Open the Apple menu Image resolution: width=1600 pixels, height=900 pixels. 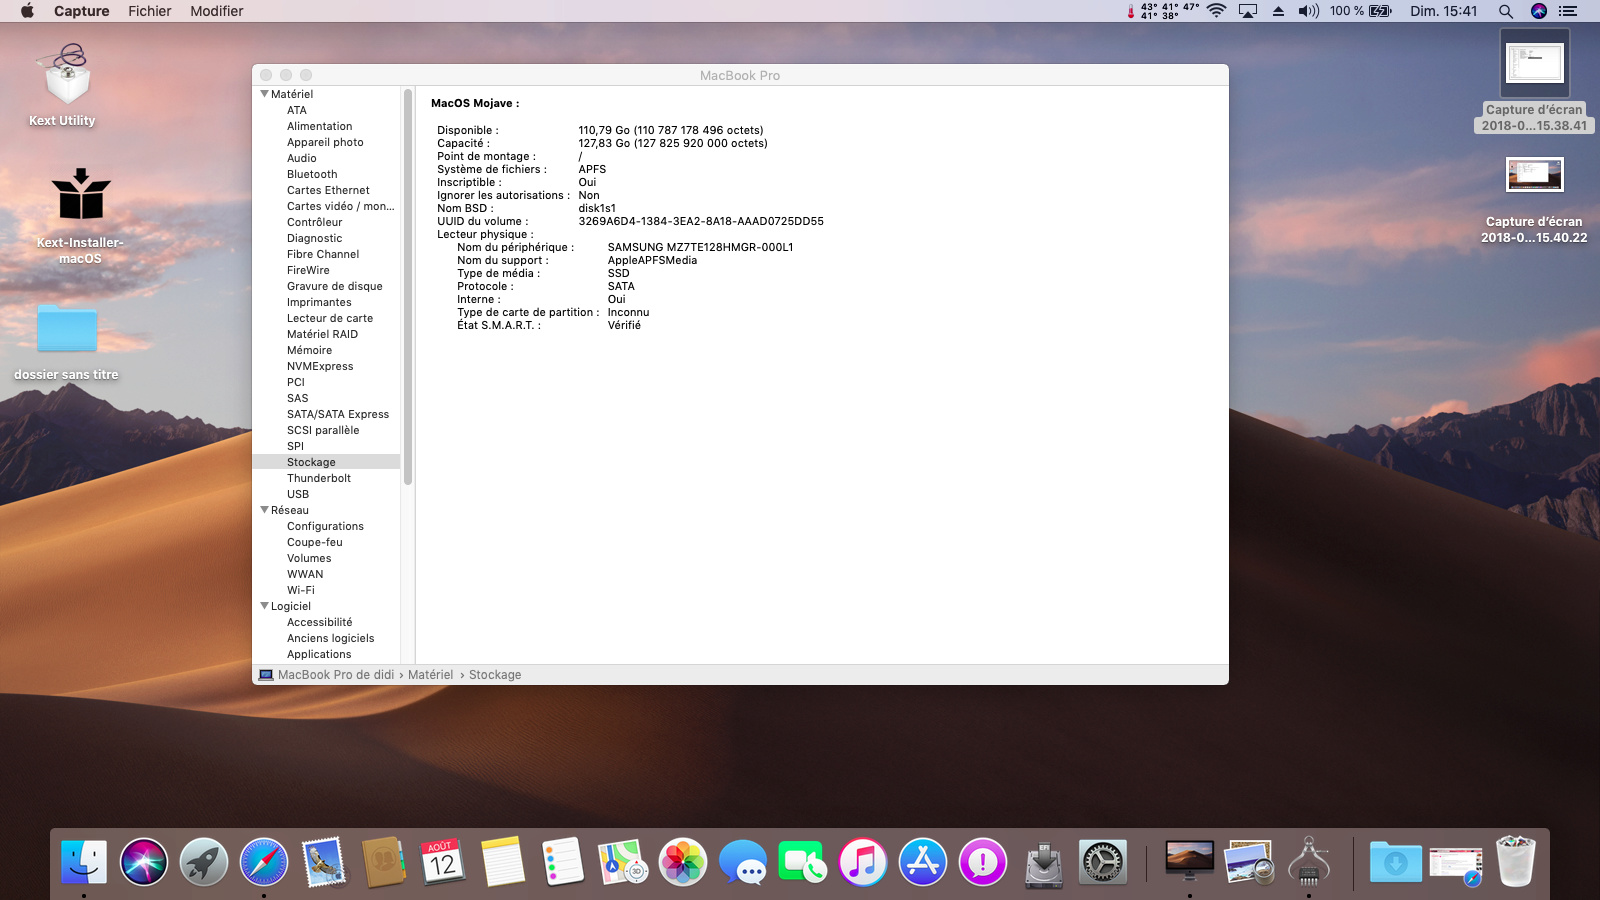point(27,11)
